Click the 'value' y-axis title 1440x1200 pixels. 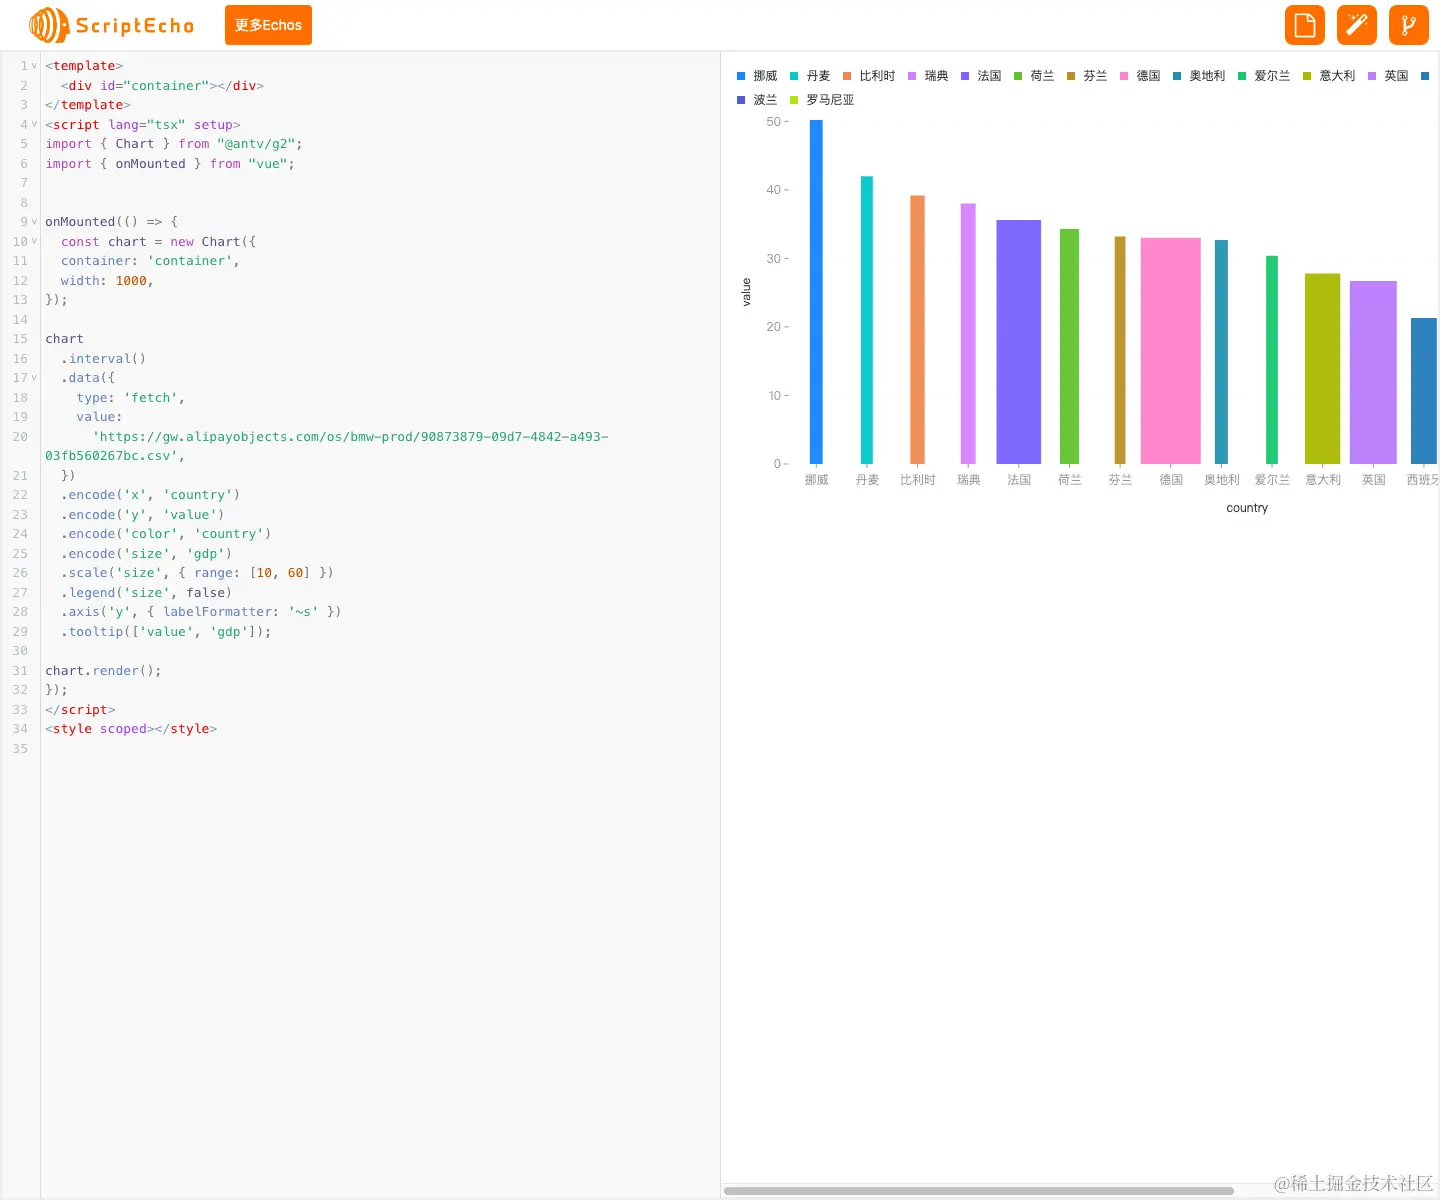coord(746,292)
